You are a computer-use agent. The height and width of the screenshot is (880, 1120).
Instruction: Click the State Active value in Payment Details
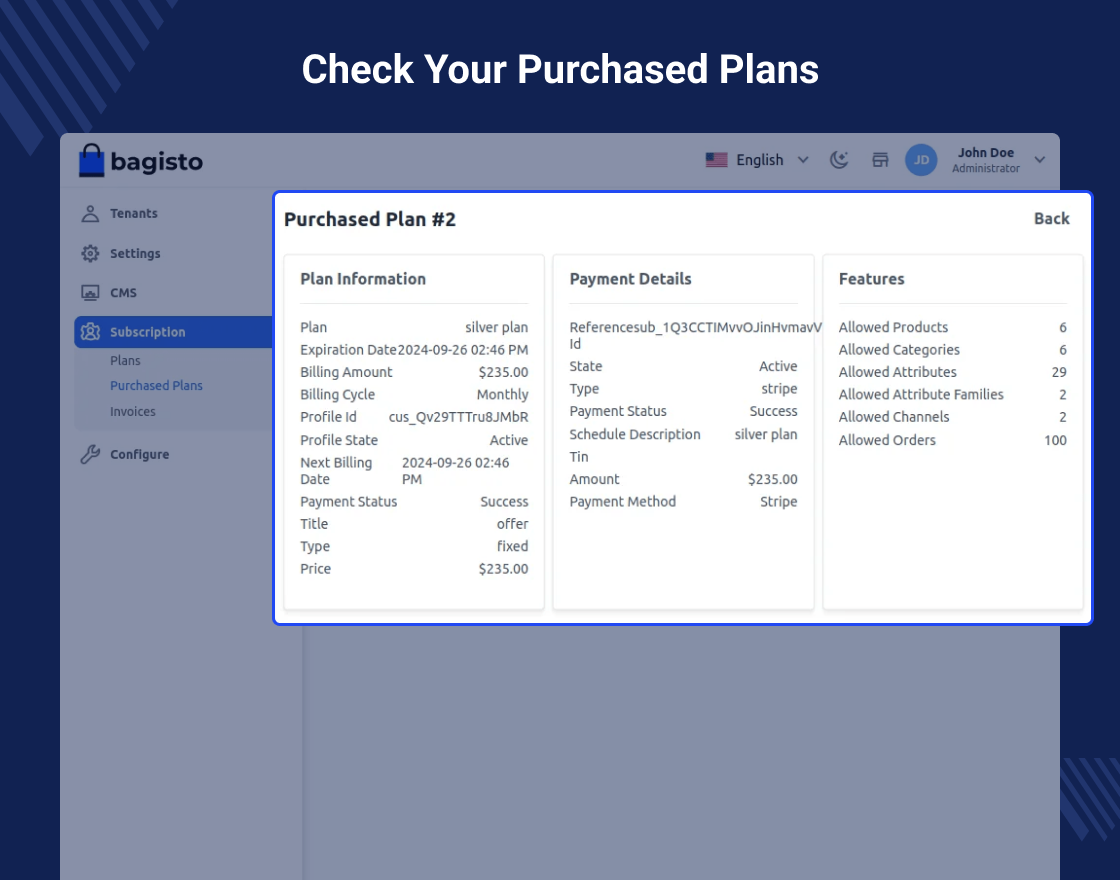[x=778, y=366]
